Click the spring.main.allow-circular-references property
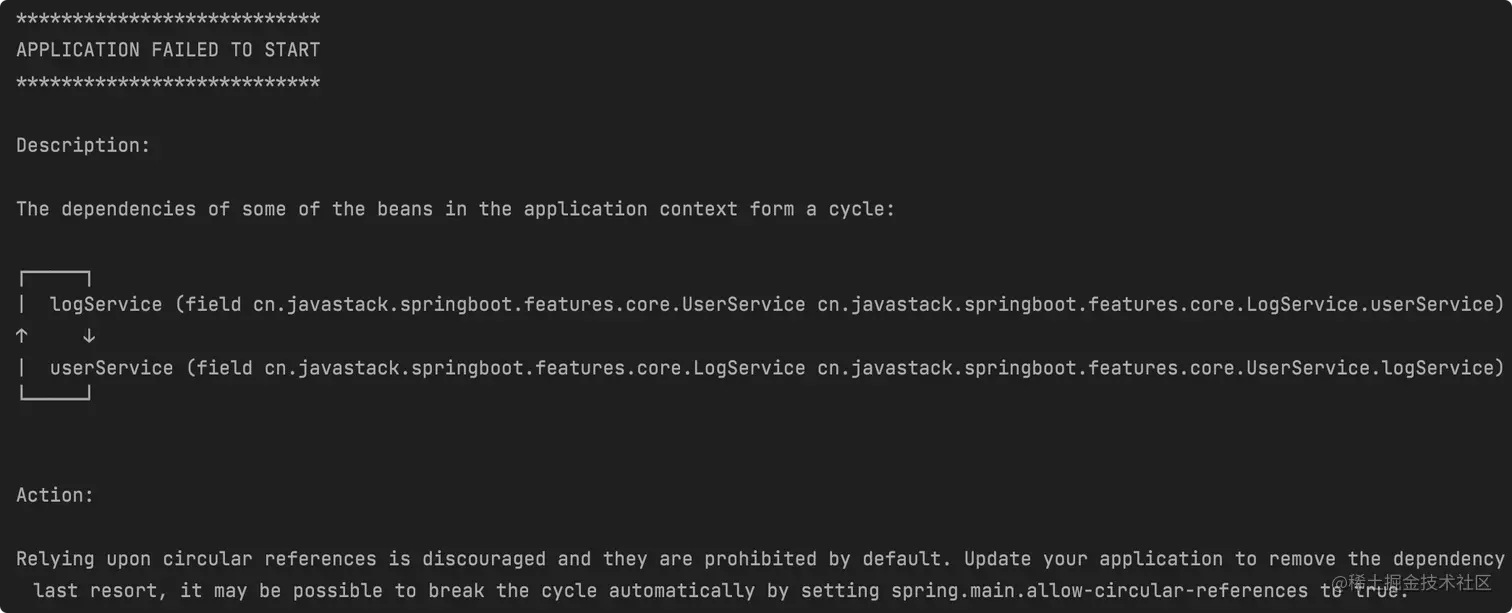Screen dimensions: 1512x613 1099,591
